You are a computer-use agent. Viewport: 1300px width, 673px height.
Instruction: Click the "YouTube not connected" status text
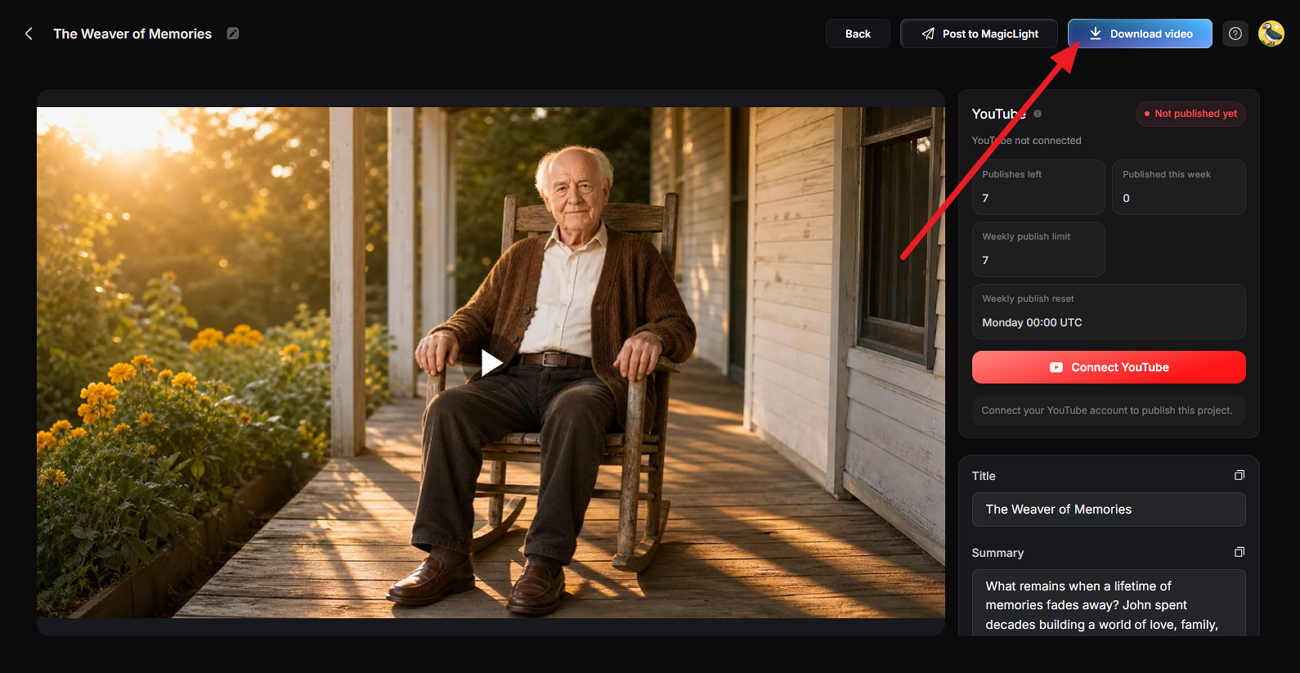click(1026, 141)
